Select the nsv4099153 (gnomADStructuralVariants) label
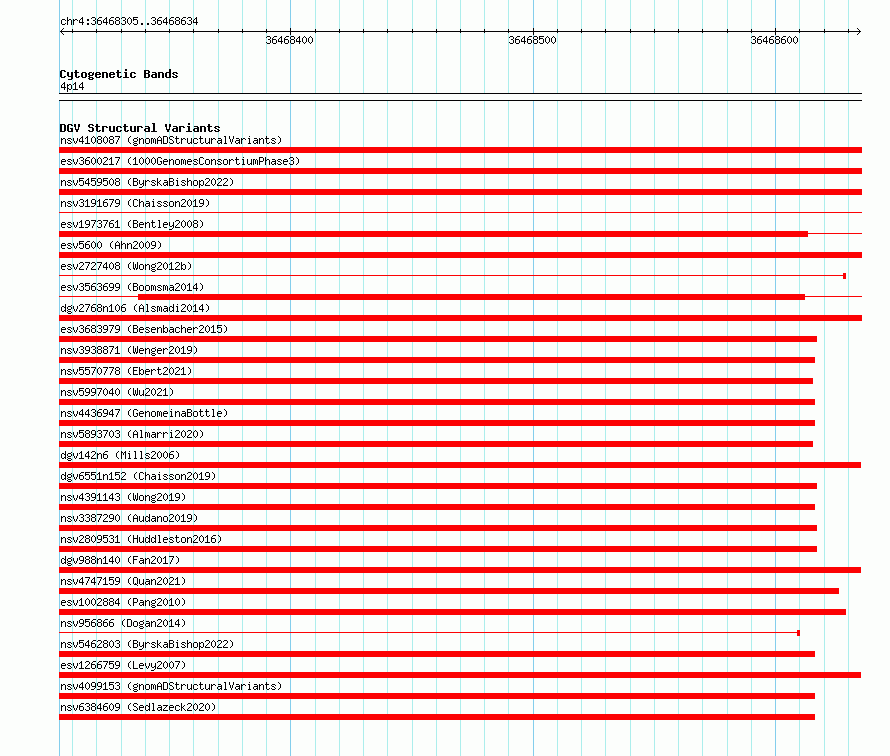 pyautogui.click(x=171, y=686)
